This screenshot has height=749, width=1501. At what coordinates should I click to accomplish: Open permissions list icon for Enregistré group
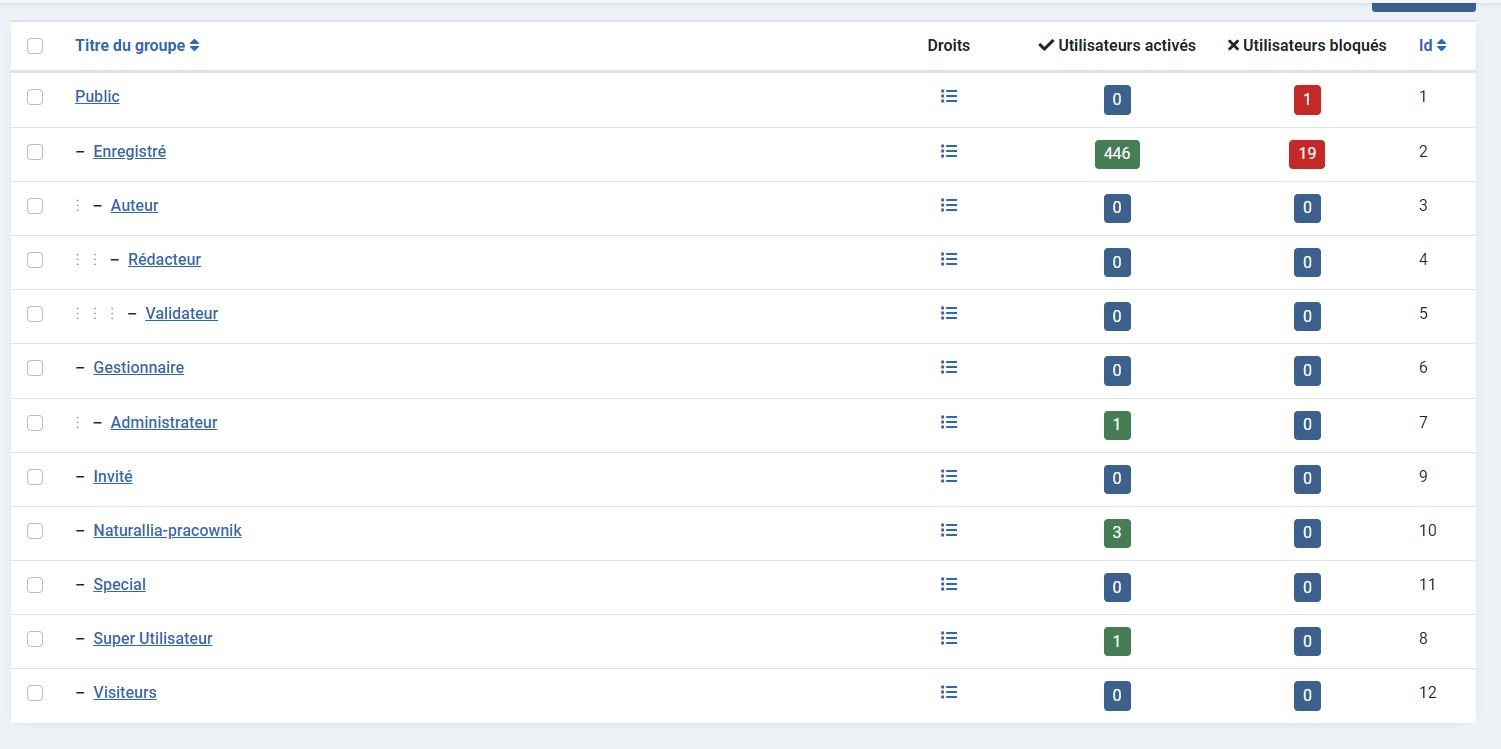[949, 151]
